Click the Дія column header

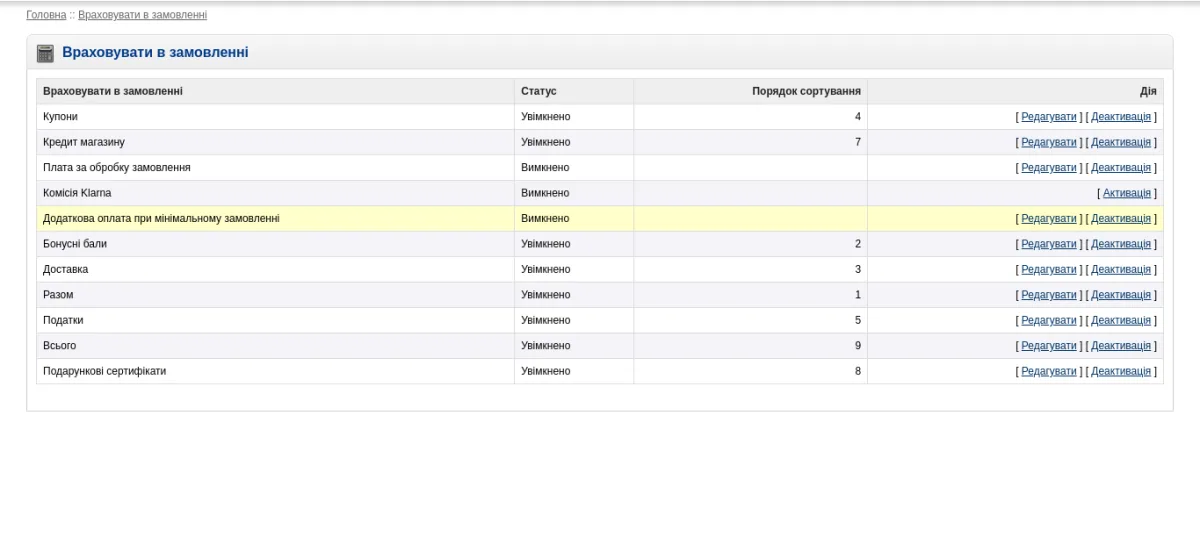(1148, 91)
